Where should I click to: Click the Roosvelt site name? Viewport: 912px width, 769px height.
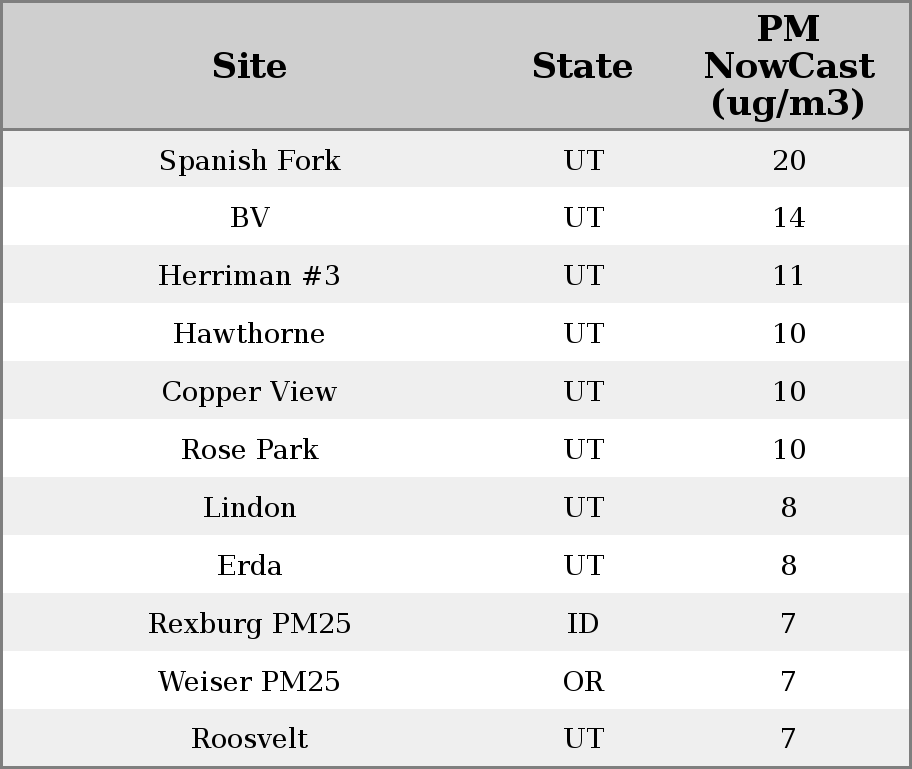coord(249,739)
